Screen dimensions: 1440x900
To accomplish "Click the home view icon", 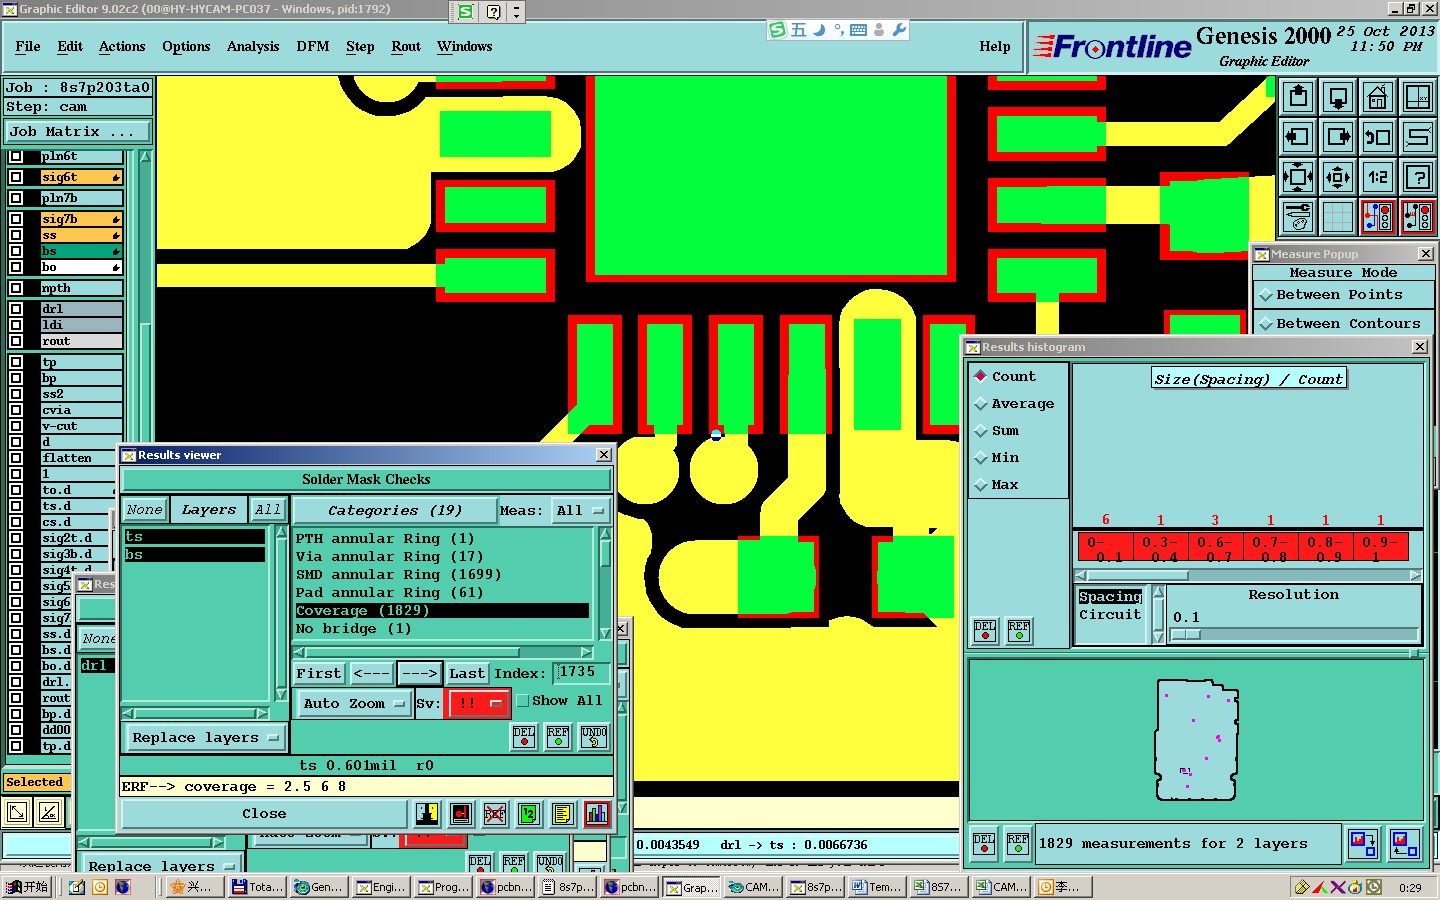I will click(x=1378, y=97).
